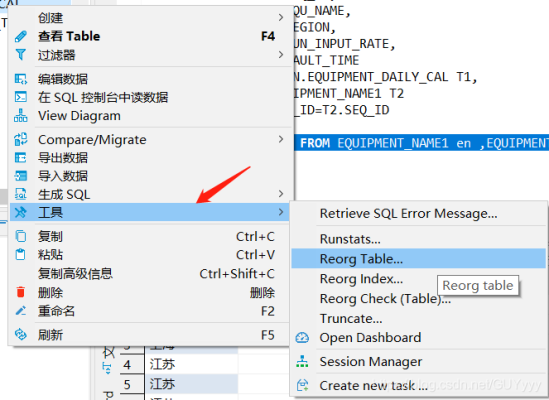Click the 编辑数据 grid icon
Viewport: 549px width, 400px height.
click(21, 79)
